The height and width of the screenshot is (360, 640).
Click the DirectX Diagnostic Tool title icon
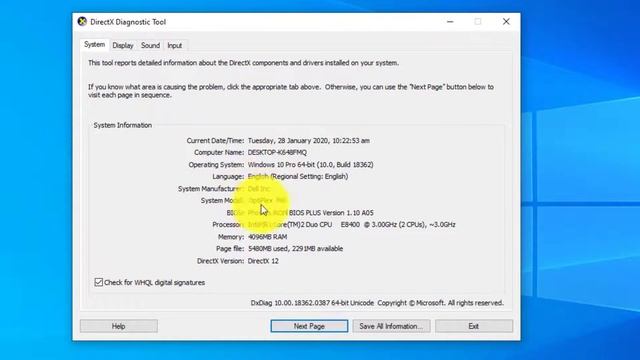(82, 22)
